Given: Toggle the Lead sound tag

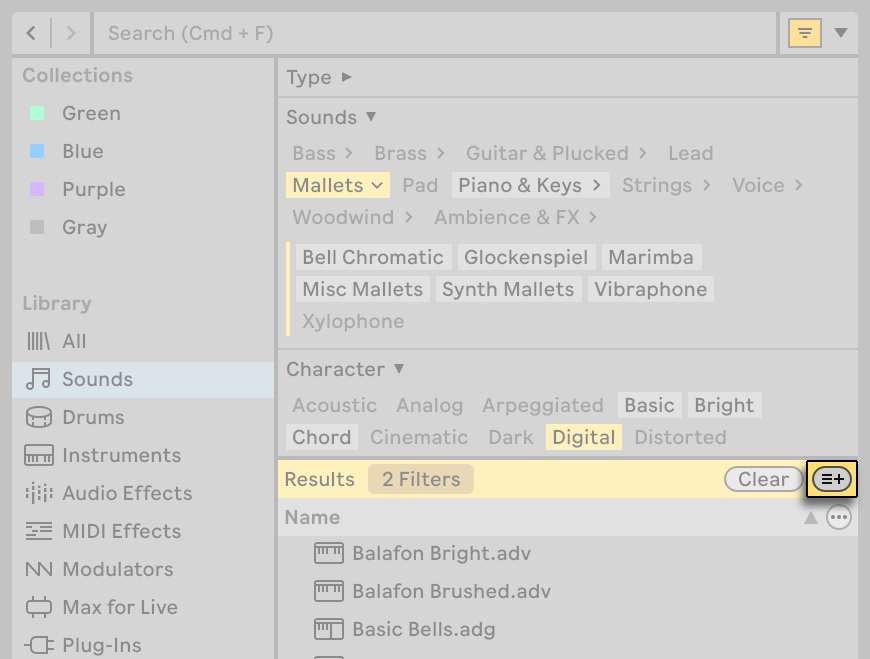Looking at the screenshot, I should tap(690, 153).
